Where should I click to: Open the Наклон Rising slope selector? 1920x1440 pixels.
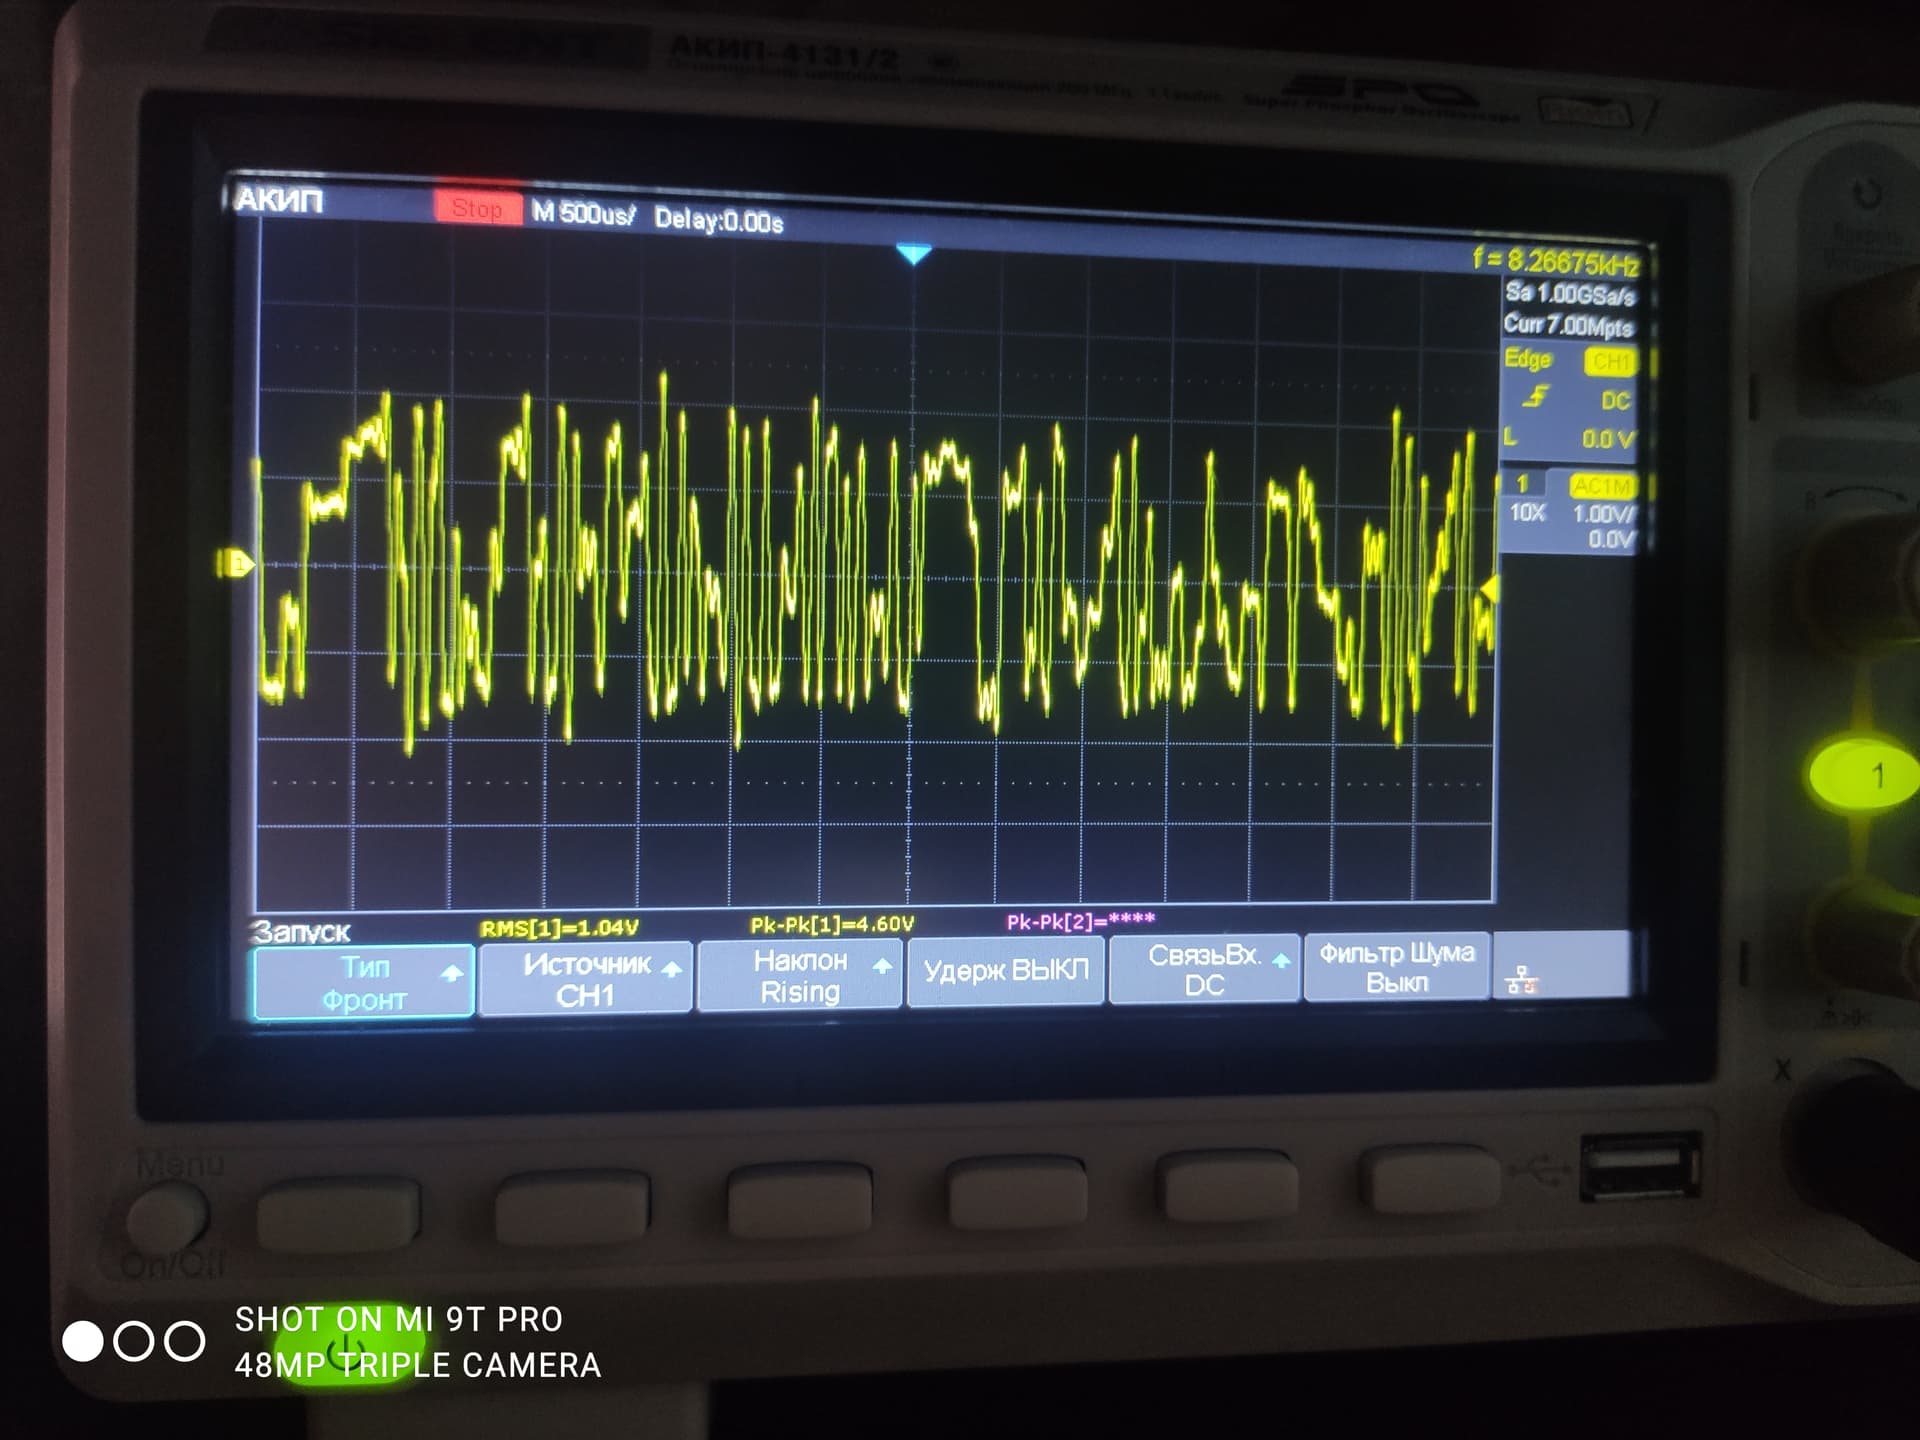tap(800, 975)
